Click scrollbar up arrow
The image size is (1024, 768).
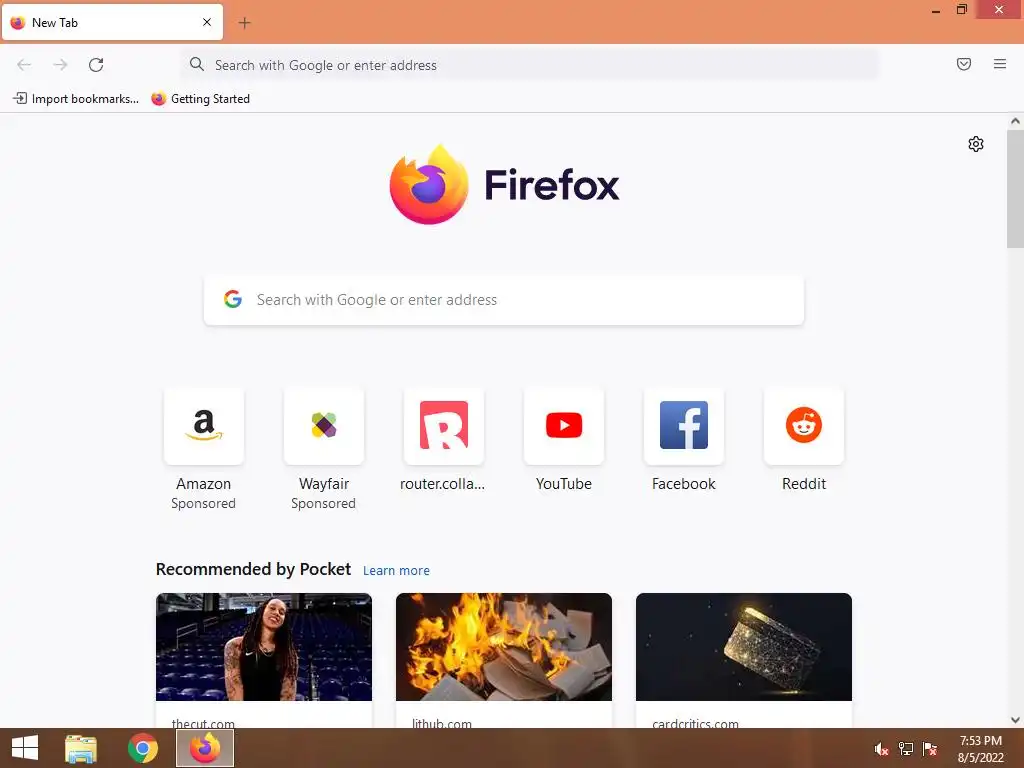point(1015,121)
